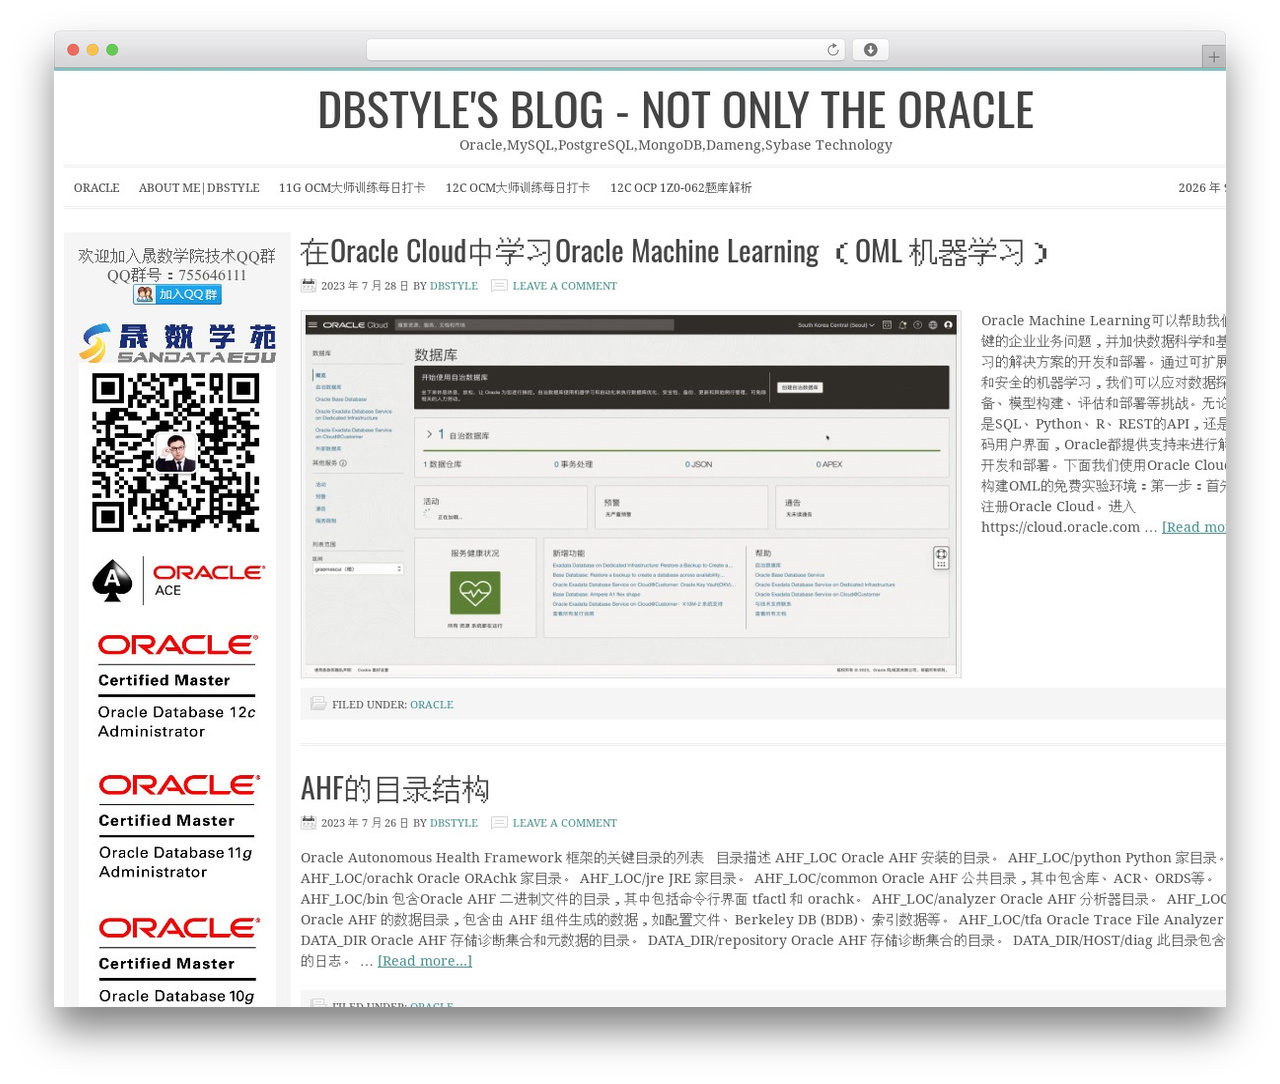
Task: Open Read more on the OML post
Action: pos(1193,527)
